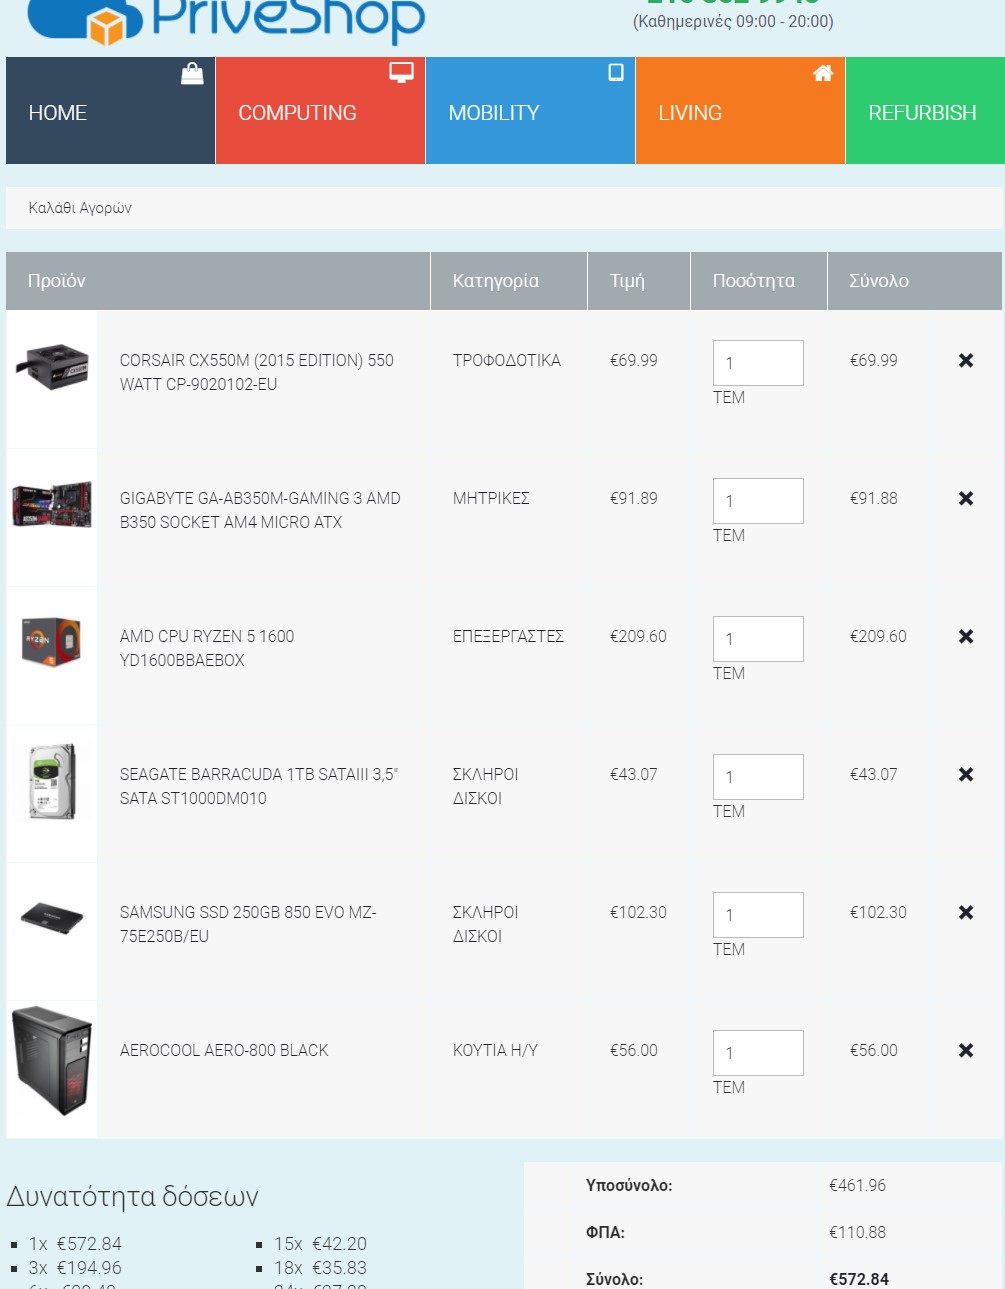Edit the quantity field for SAMSUNG SSD 850 EVO
This screenshot has height=1289, width=1005.
758,915
